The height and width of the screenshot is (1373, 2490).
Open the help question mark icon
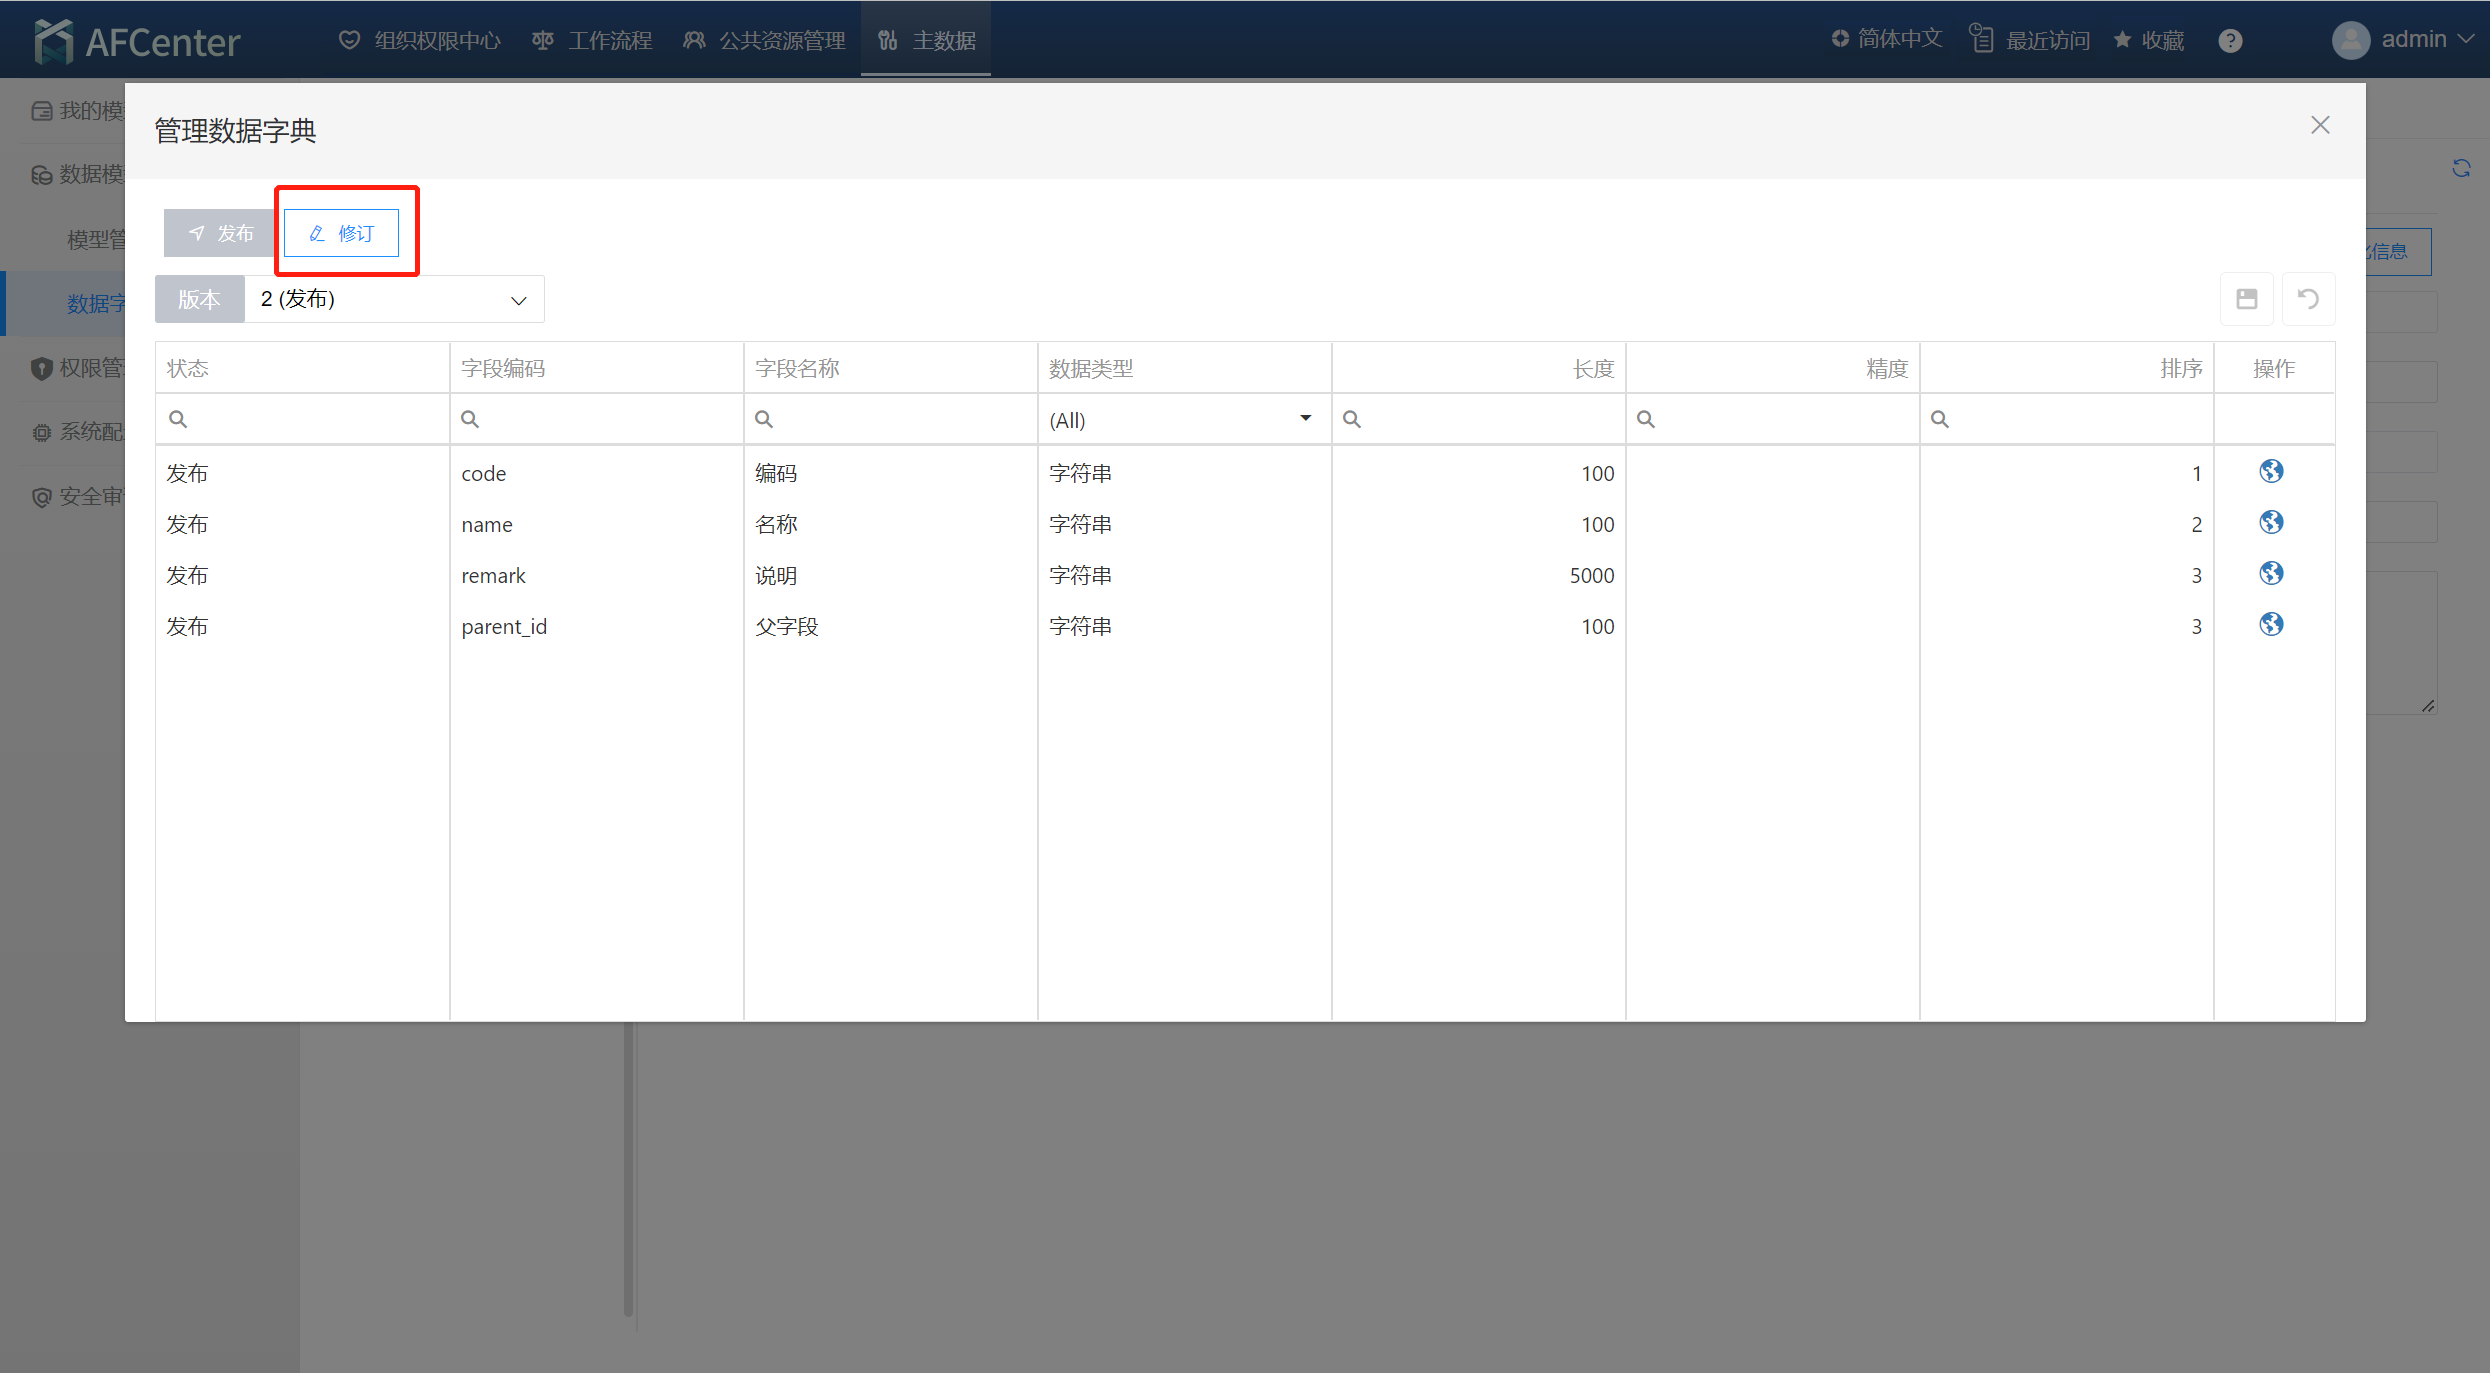tap(2230, 41)
